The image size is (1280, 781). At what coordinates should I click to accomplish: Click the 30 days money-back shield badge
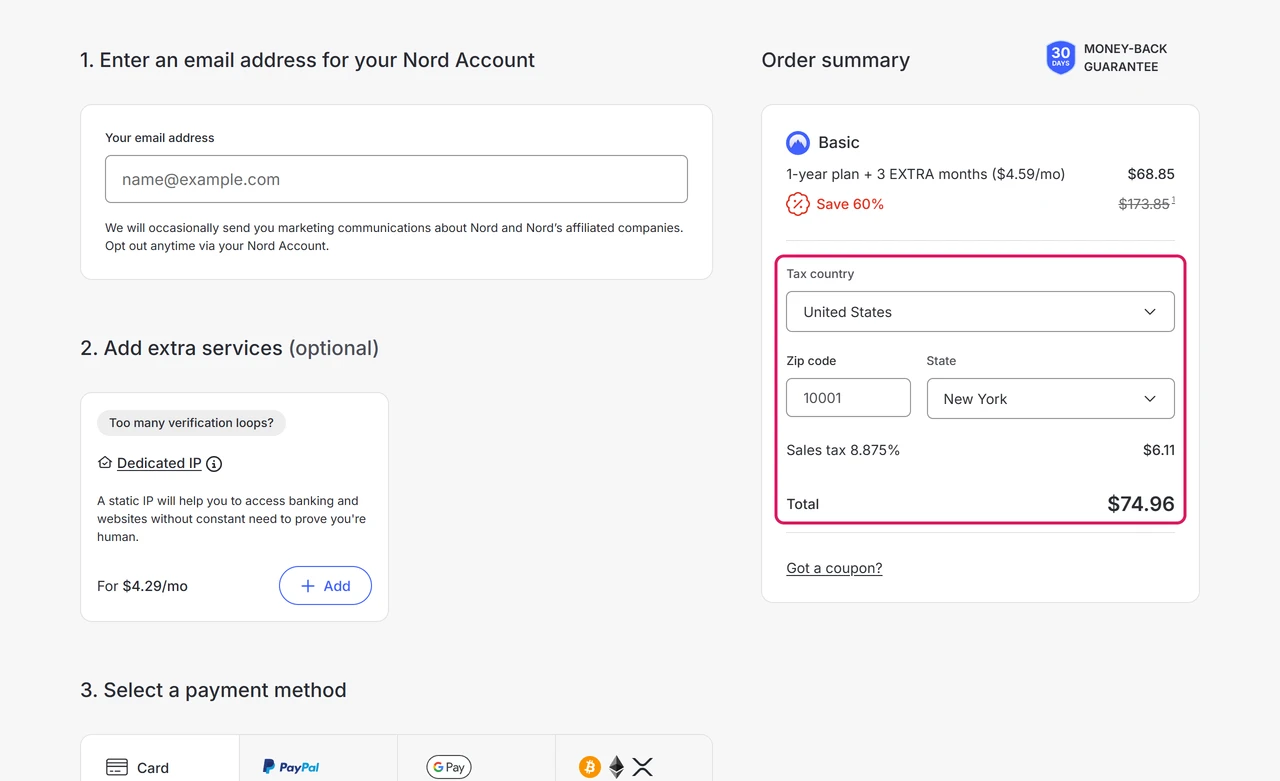[x=1061, y=57]
